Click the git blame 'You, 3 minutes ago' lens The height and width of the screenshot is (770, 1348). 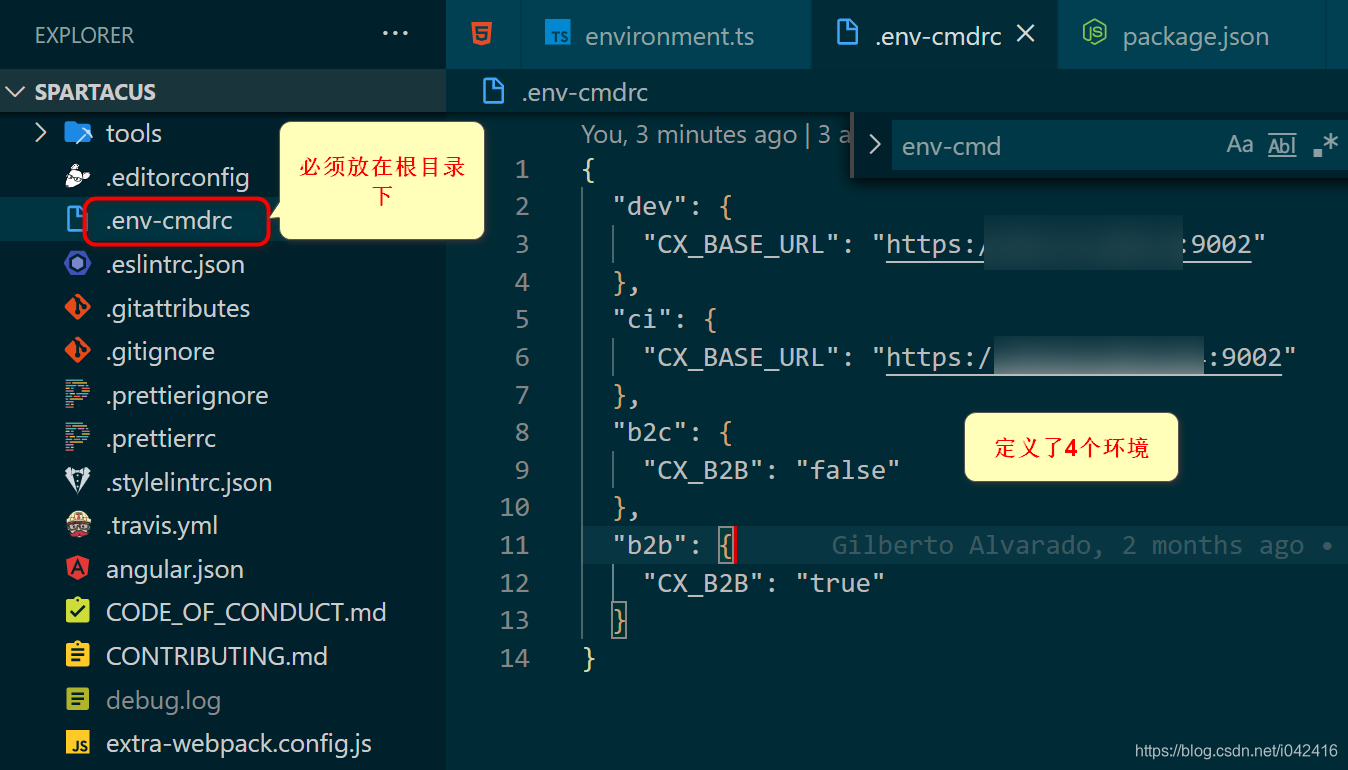(689, 134)
